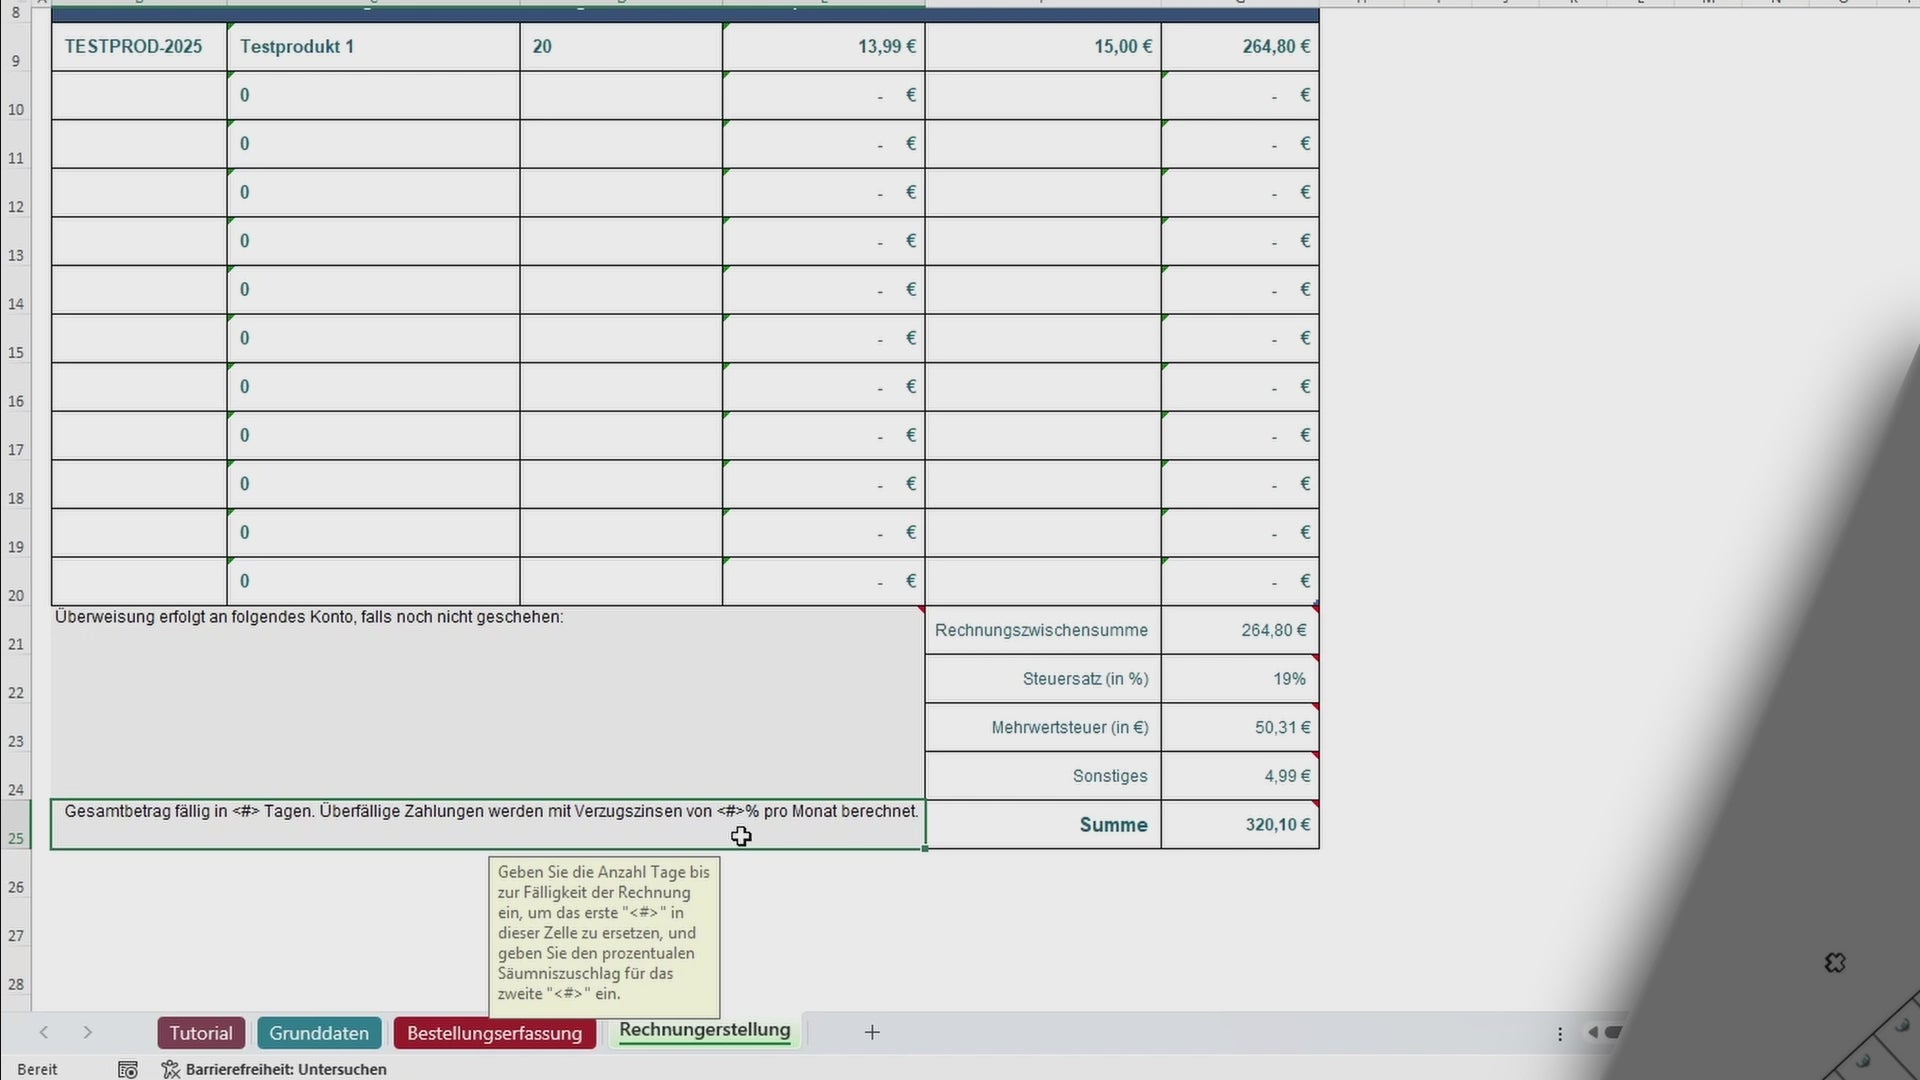Click the three-dot tab bar options handle
Image resolution: width=1920 pixels, height=1080 pixels.
pyautogui.click(x=1560, y=1034)
